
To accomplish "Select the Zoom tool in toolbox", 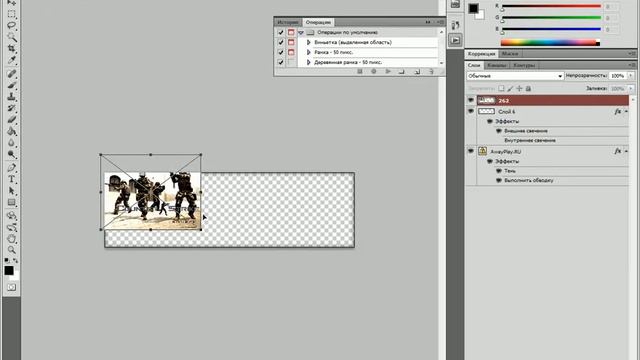I will point(11,250).
